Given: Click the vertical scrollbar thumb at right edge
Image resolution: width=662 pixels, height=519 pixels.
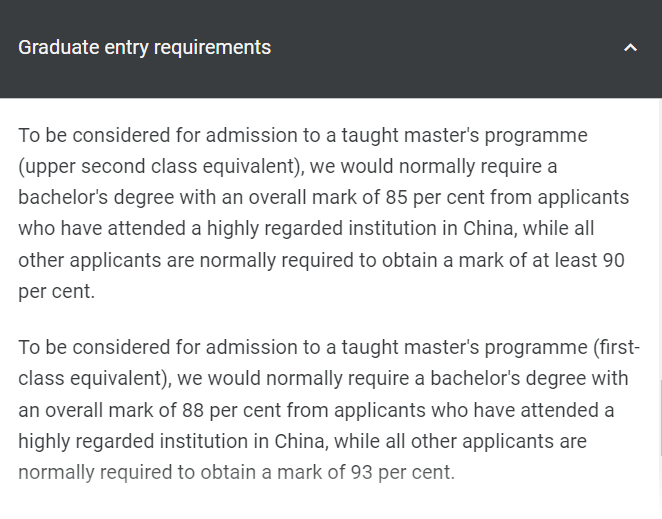Looking at the screenshot, I should click(660, 417).
